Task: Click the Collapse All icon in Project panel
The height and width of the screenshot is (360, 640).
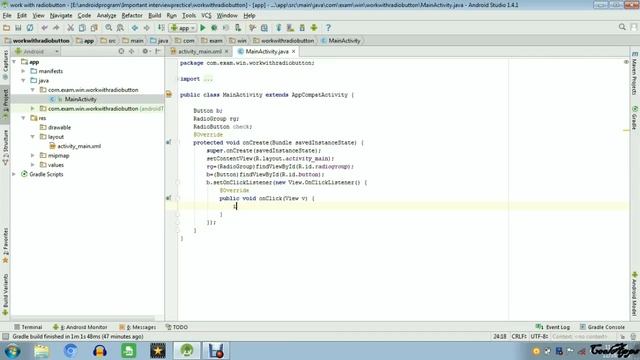Action: pyautogui.click(x=132, y=51)
